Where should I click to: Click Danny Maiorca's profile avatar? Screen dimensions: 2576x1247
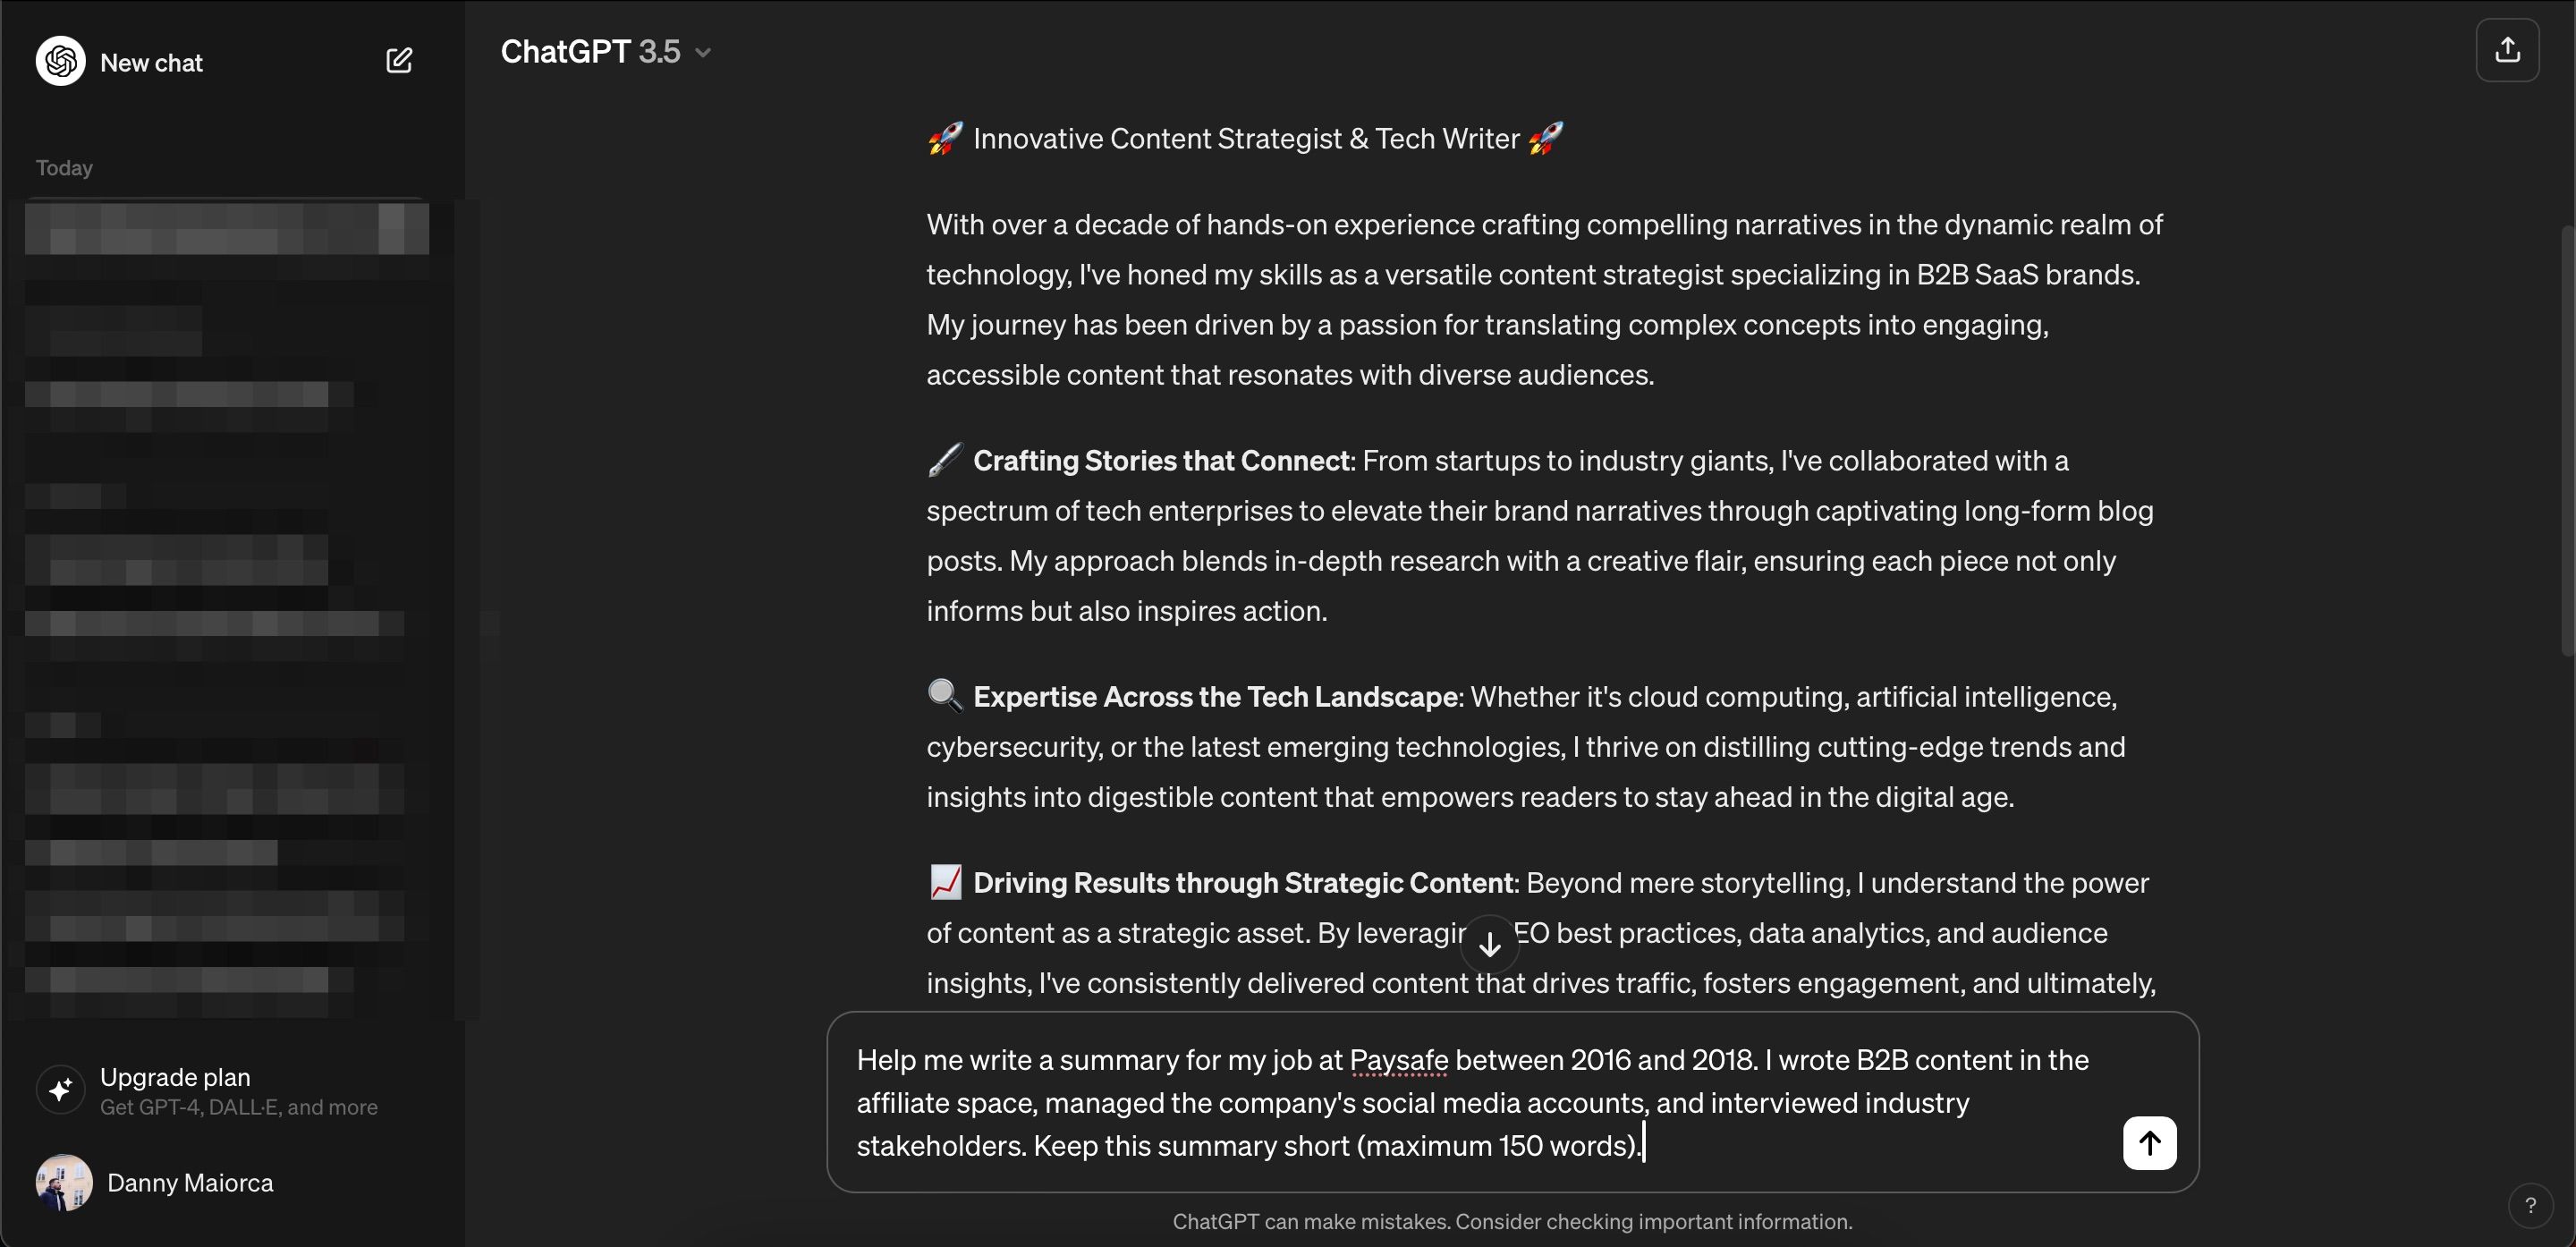point(64,1183)
